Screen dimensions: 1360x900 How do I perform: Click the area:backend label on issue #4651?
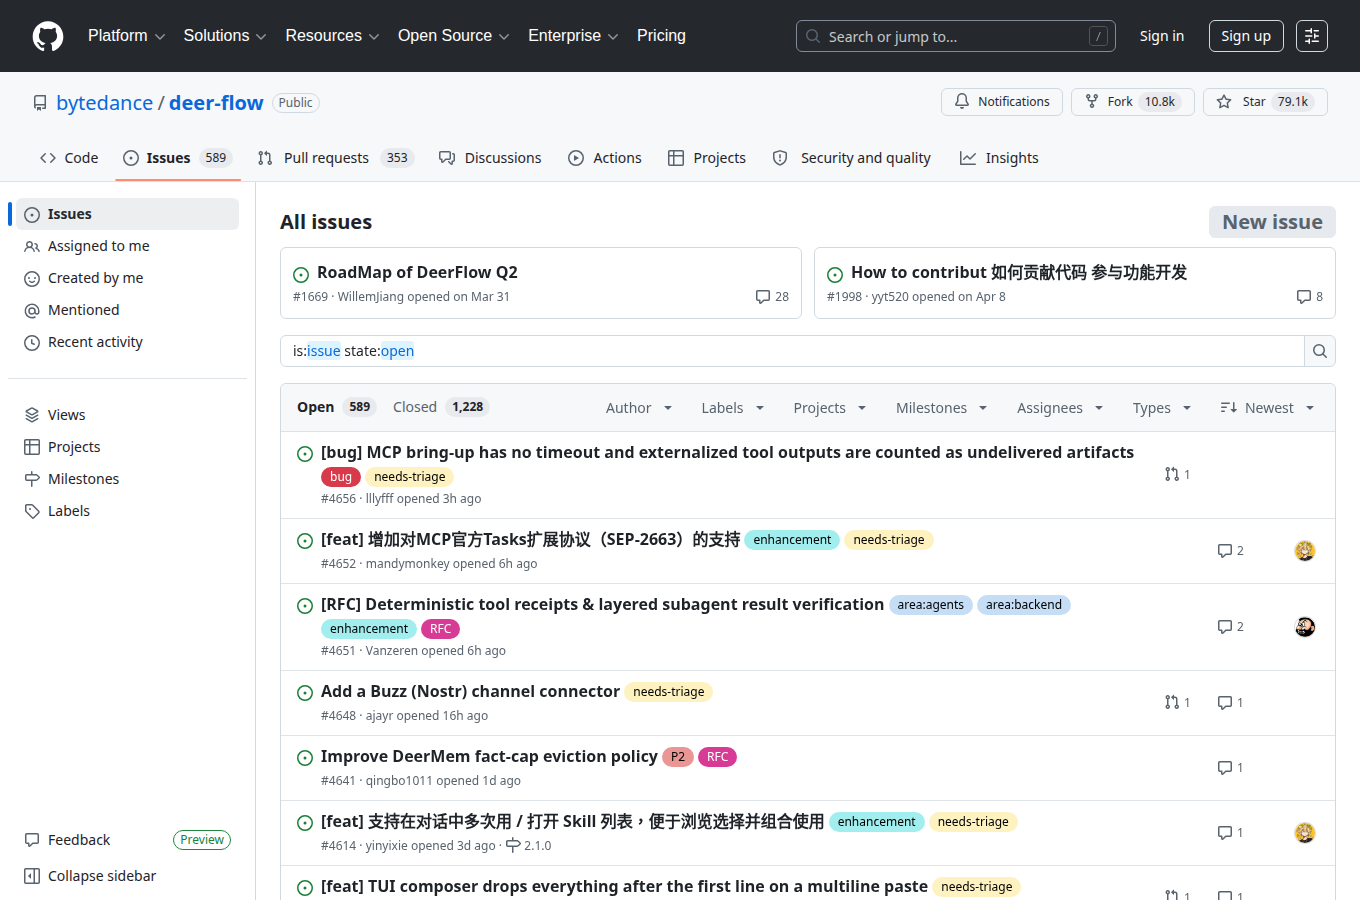tap(1024, 605)
